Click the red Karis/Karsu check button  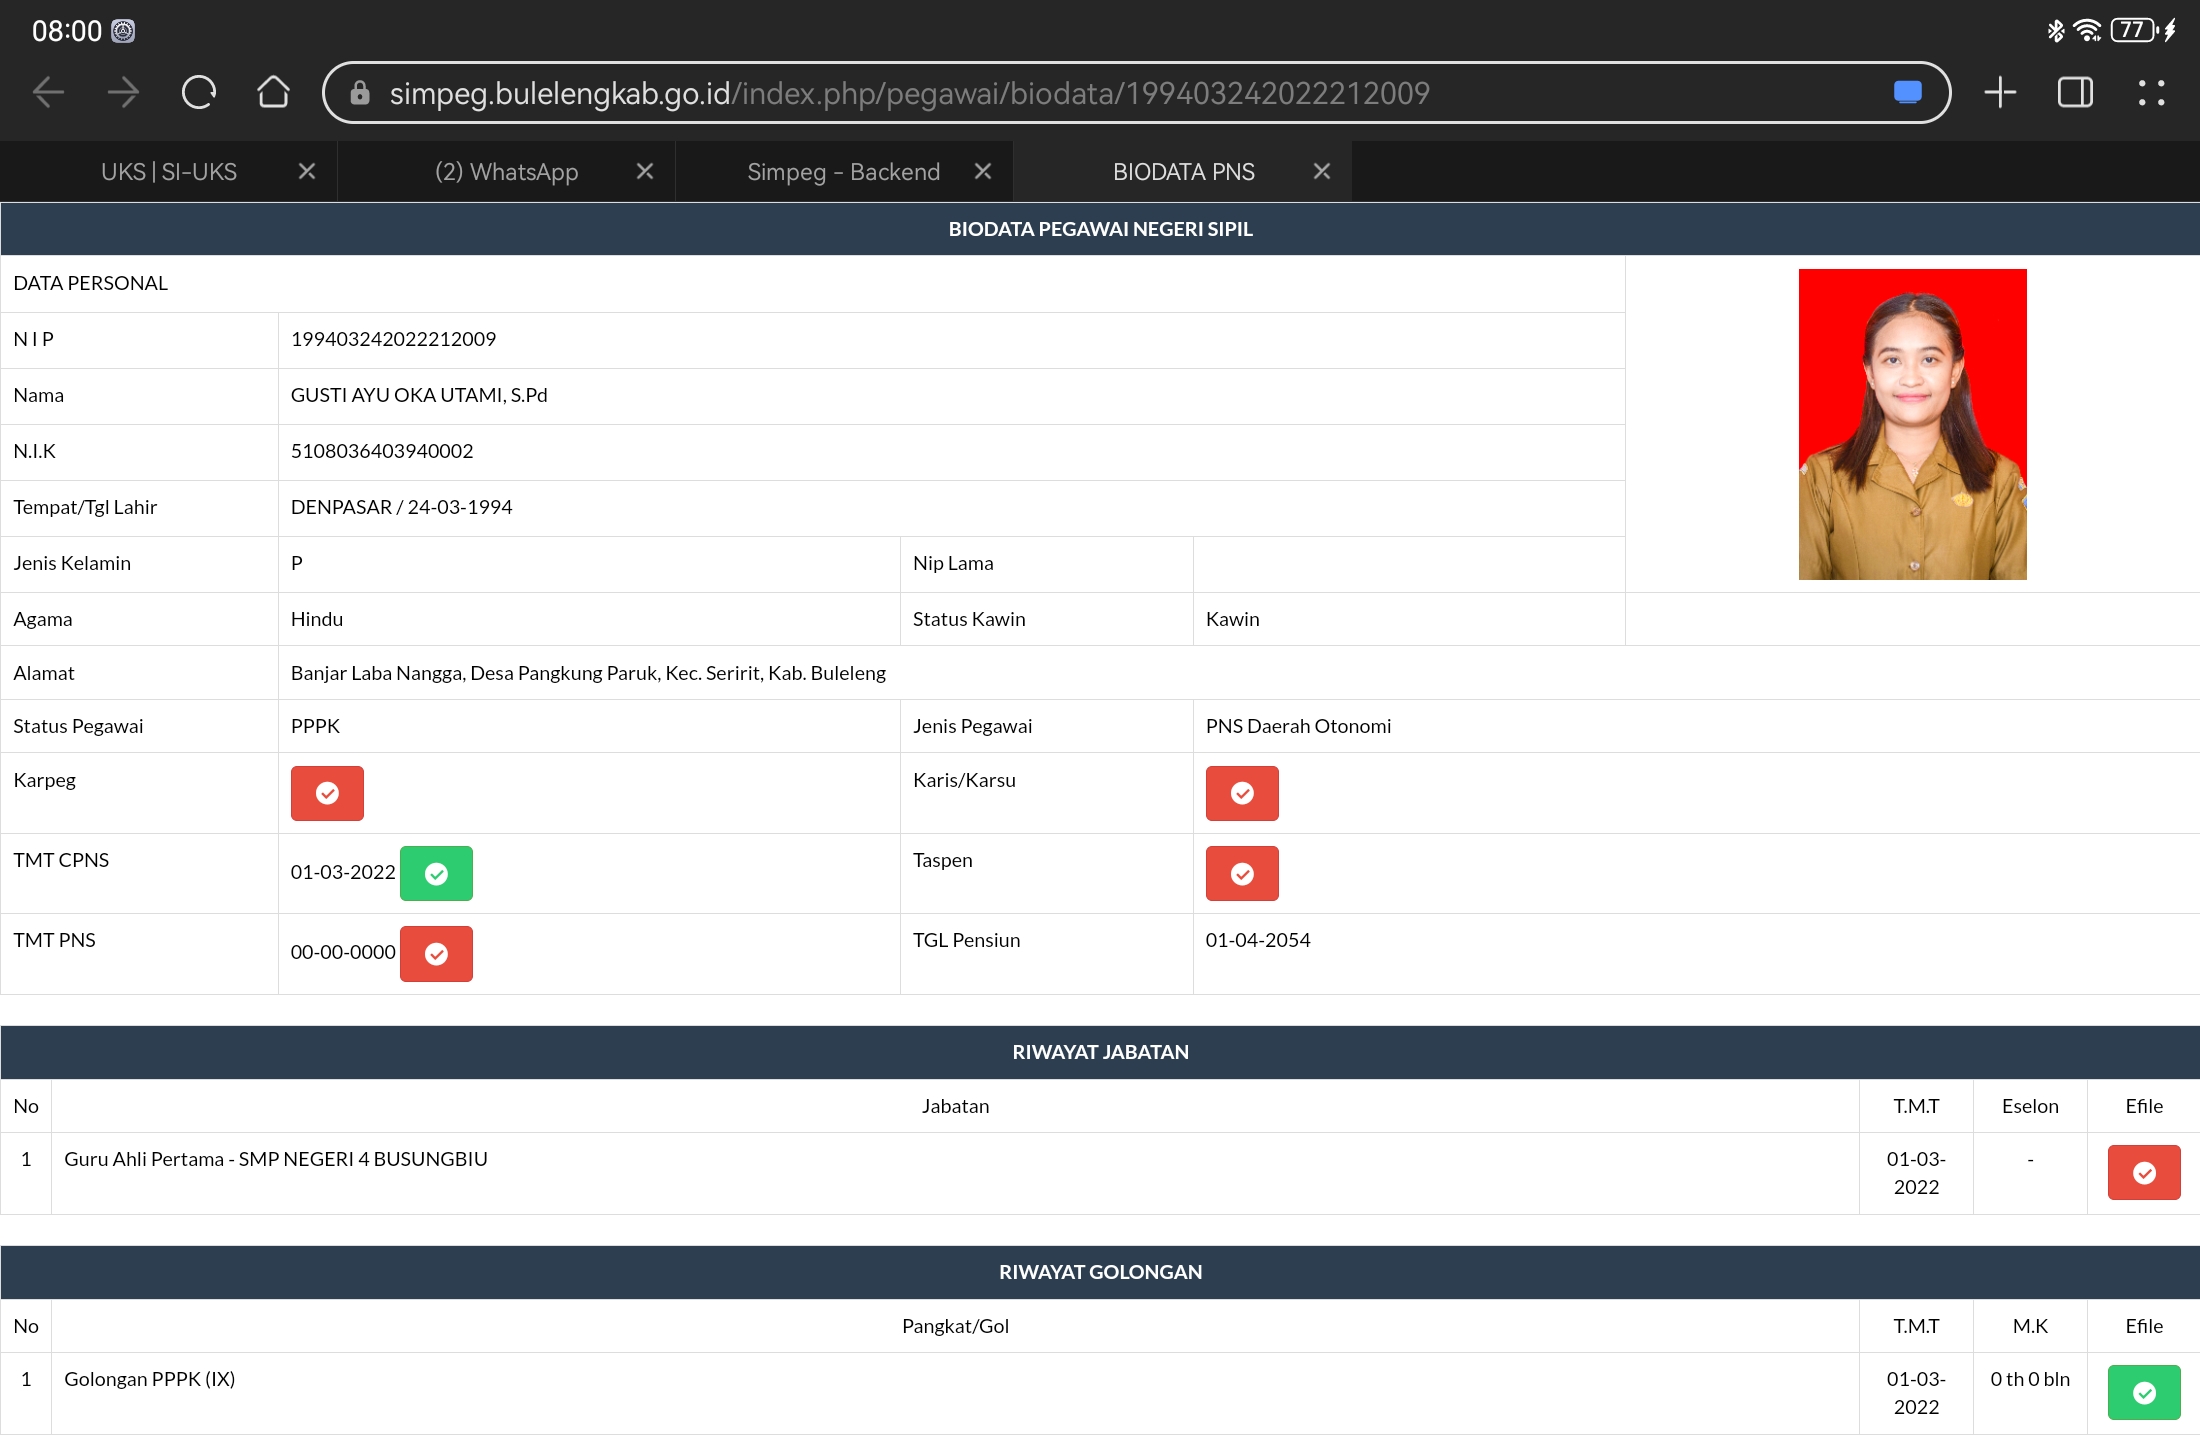click(1242, 793)
